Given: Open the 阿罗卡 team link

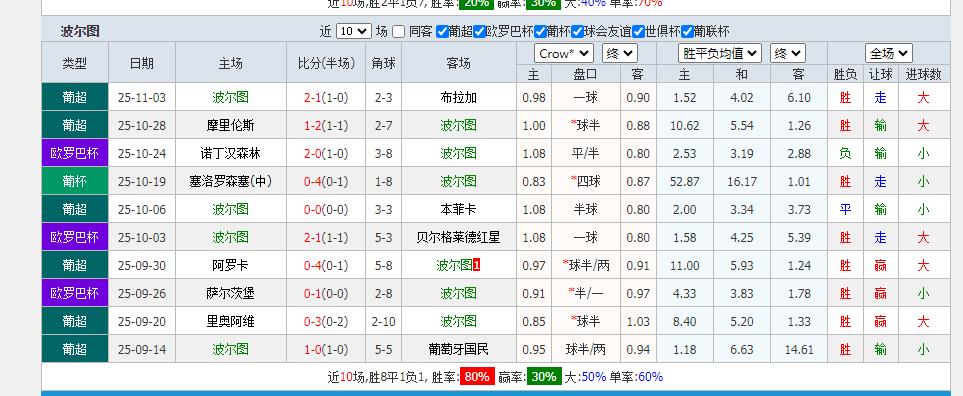Looking at the screenshot, I should (x=230, y=265).
